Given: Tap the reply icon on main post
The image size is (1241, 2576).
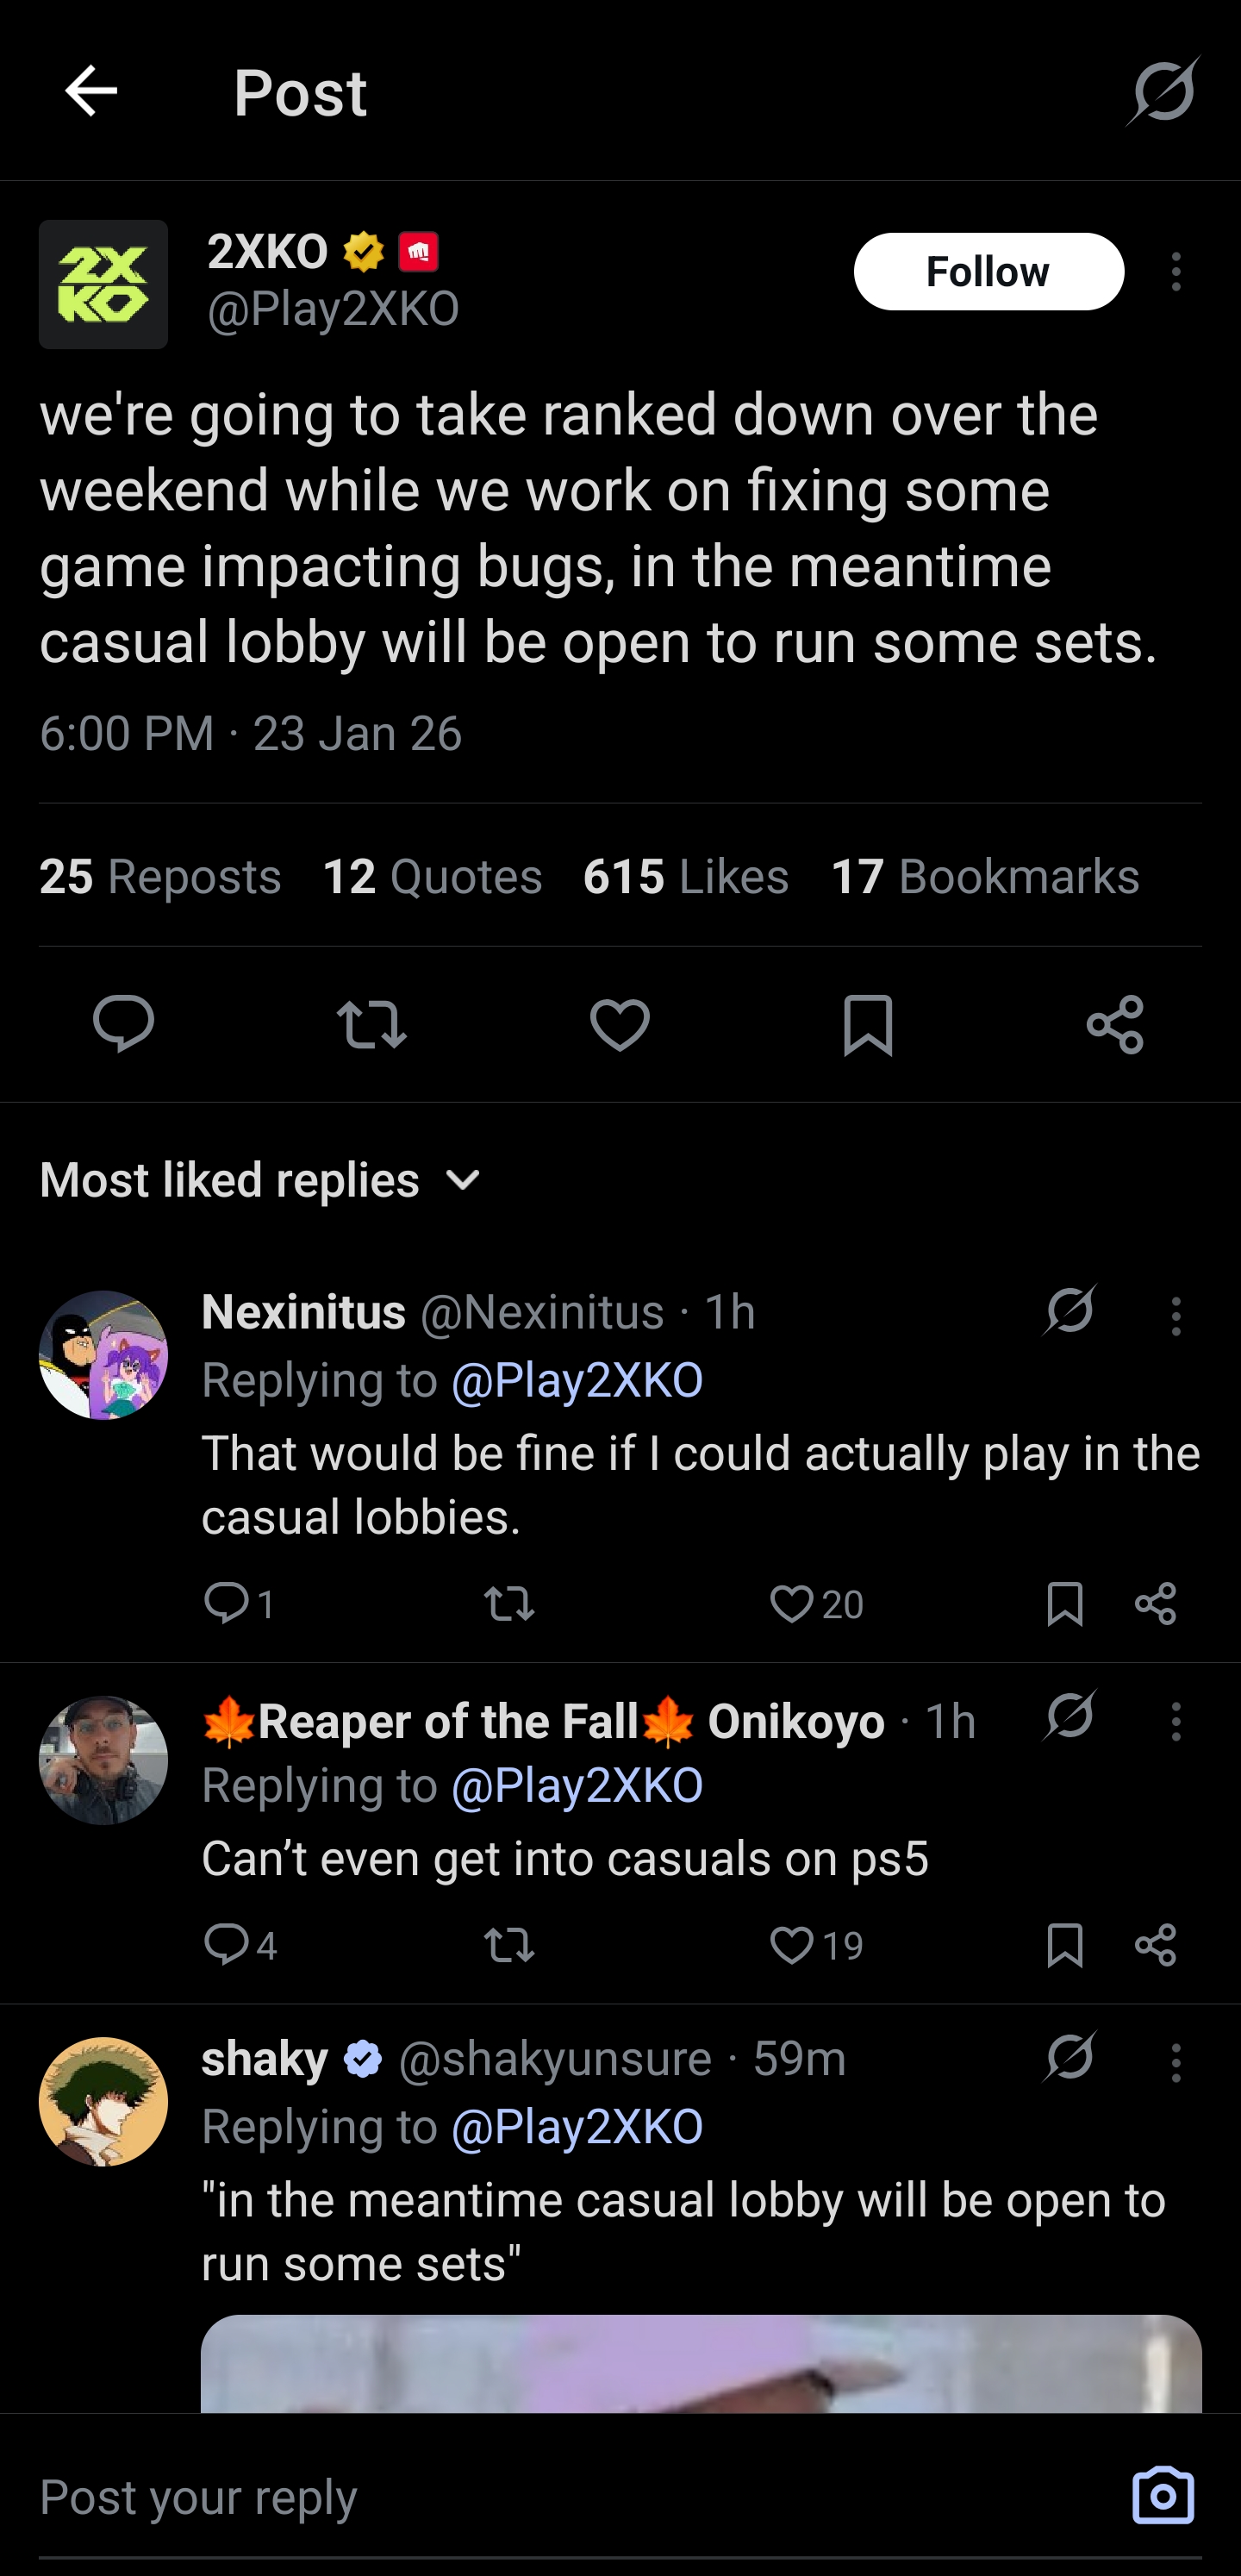Looking at the screenshot, I should (124, 1024).
